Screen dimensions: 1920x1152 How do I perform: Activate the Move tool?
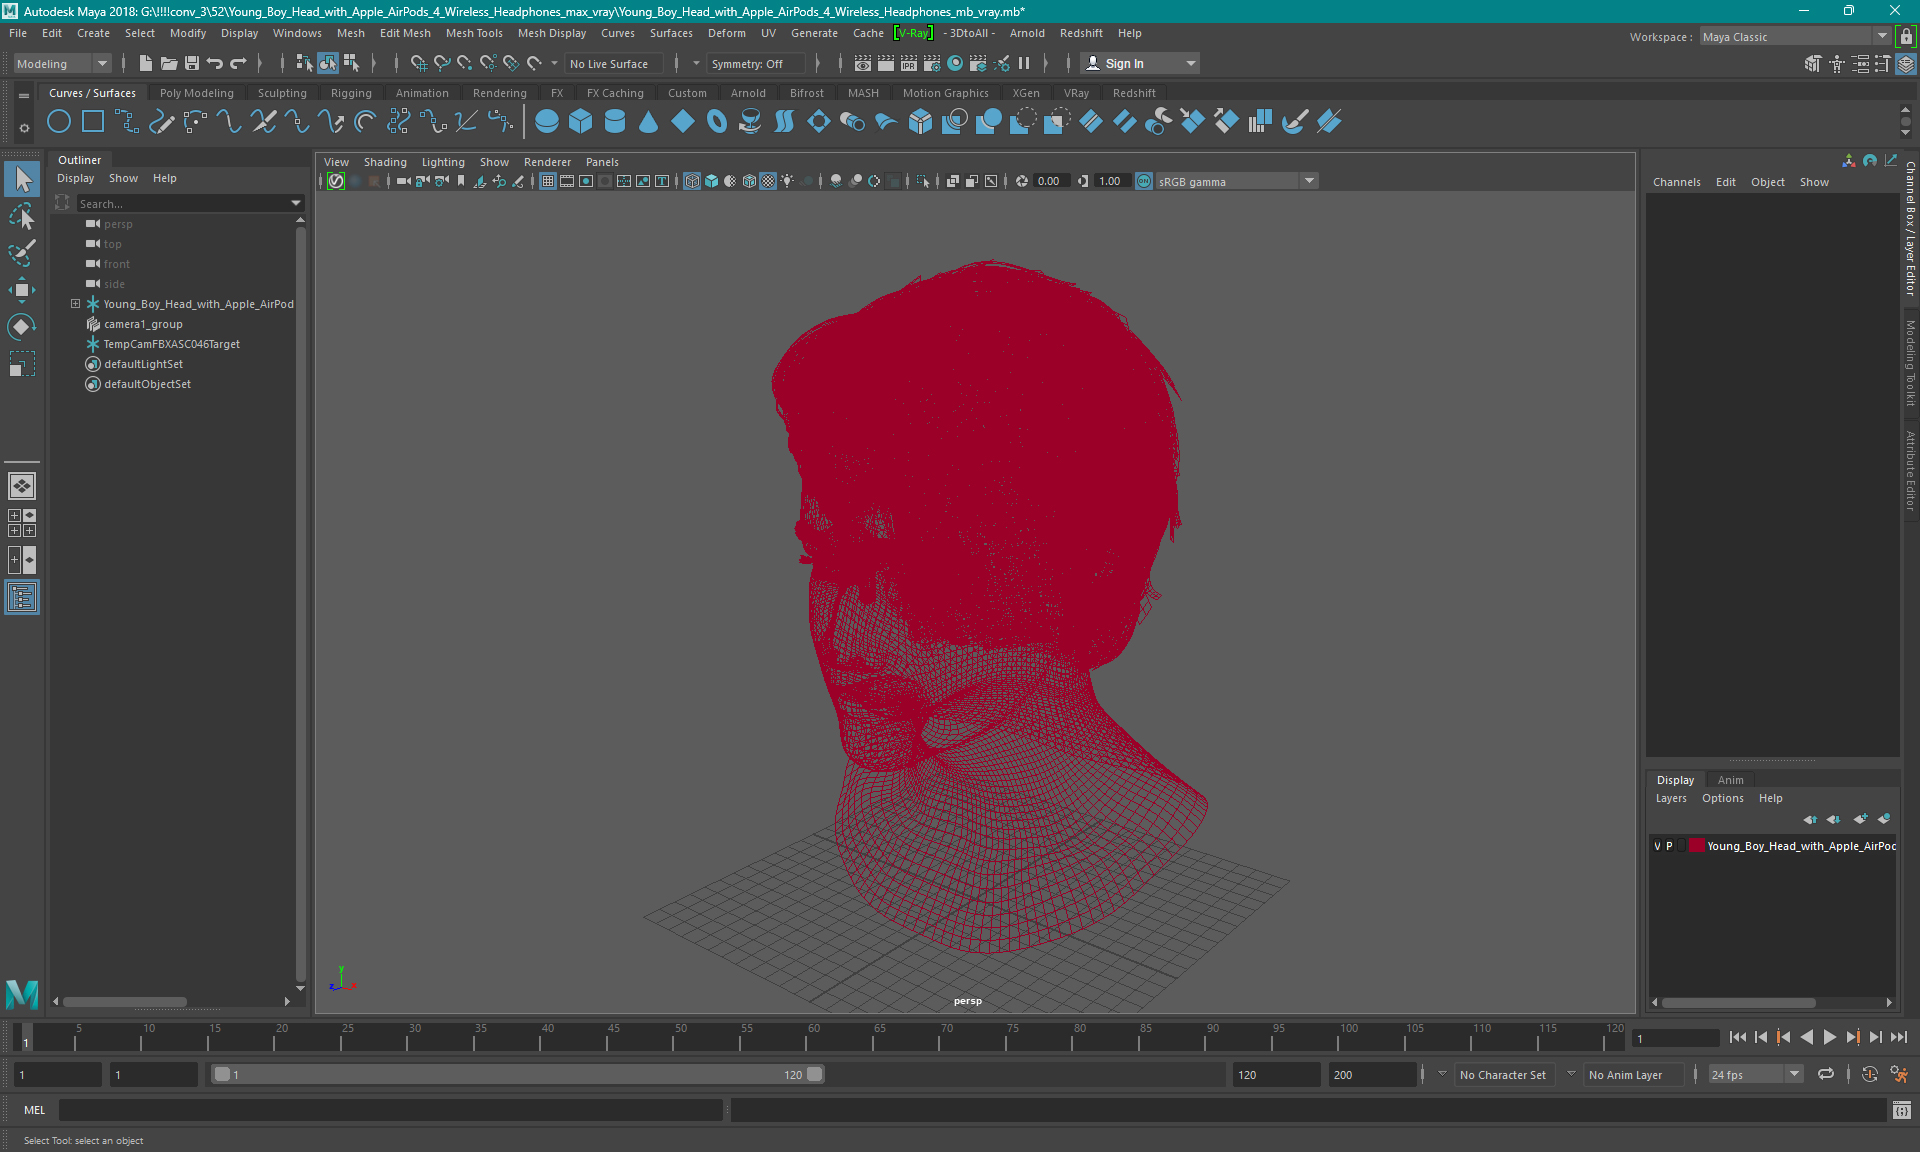coord(22,290)
